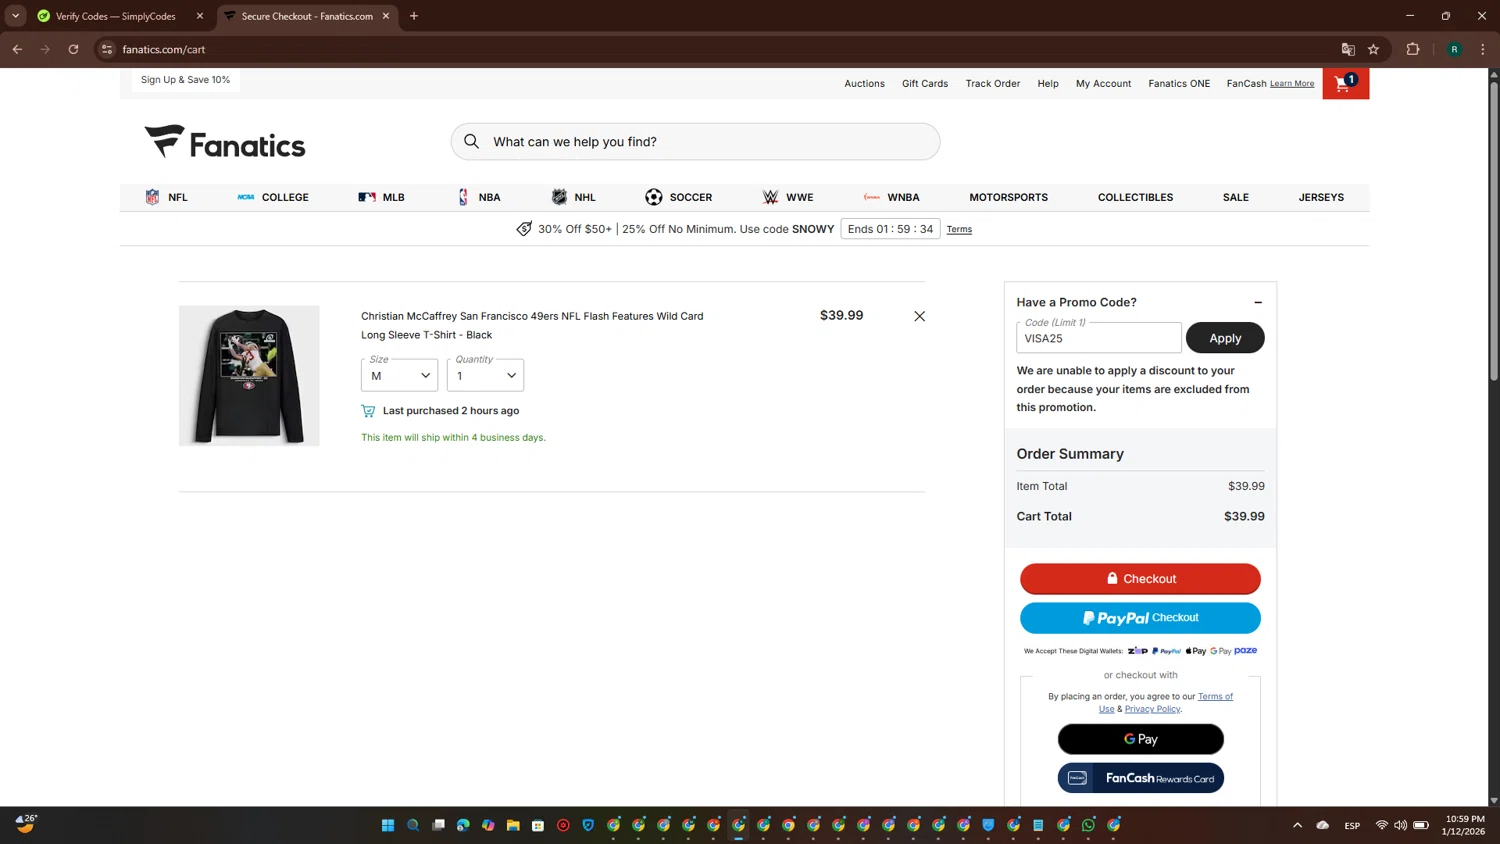Open the NHL menu
Viewport: 1500px width, 844px height.
pyautogui.click(x=573, y=197)
